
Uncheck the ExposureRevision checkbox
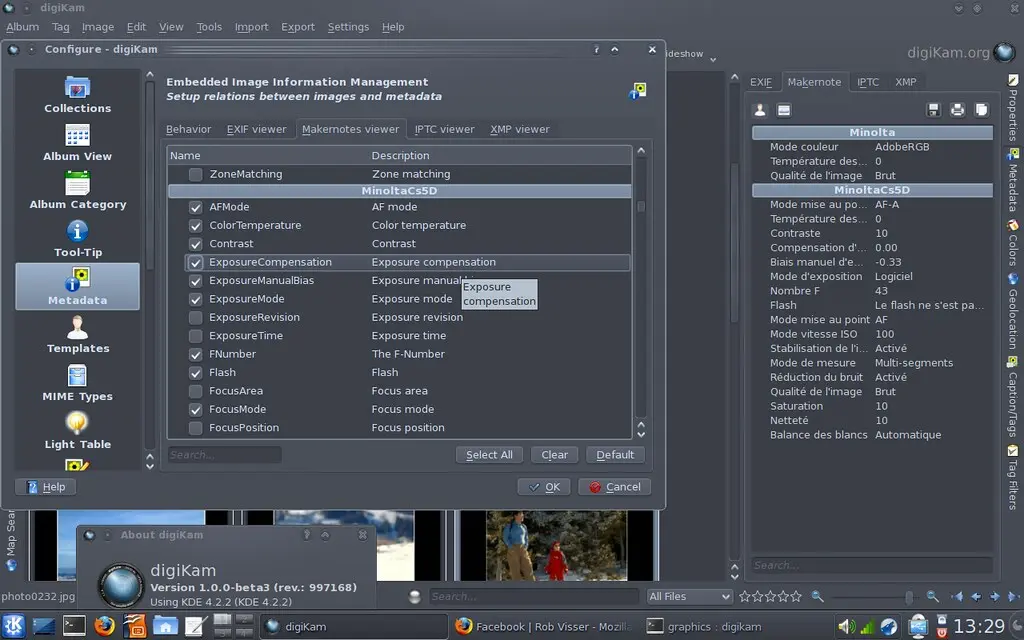coord(195,317)
